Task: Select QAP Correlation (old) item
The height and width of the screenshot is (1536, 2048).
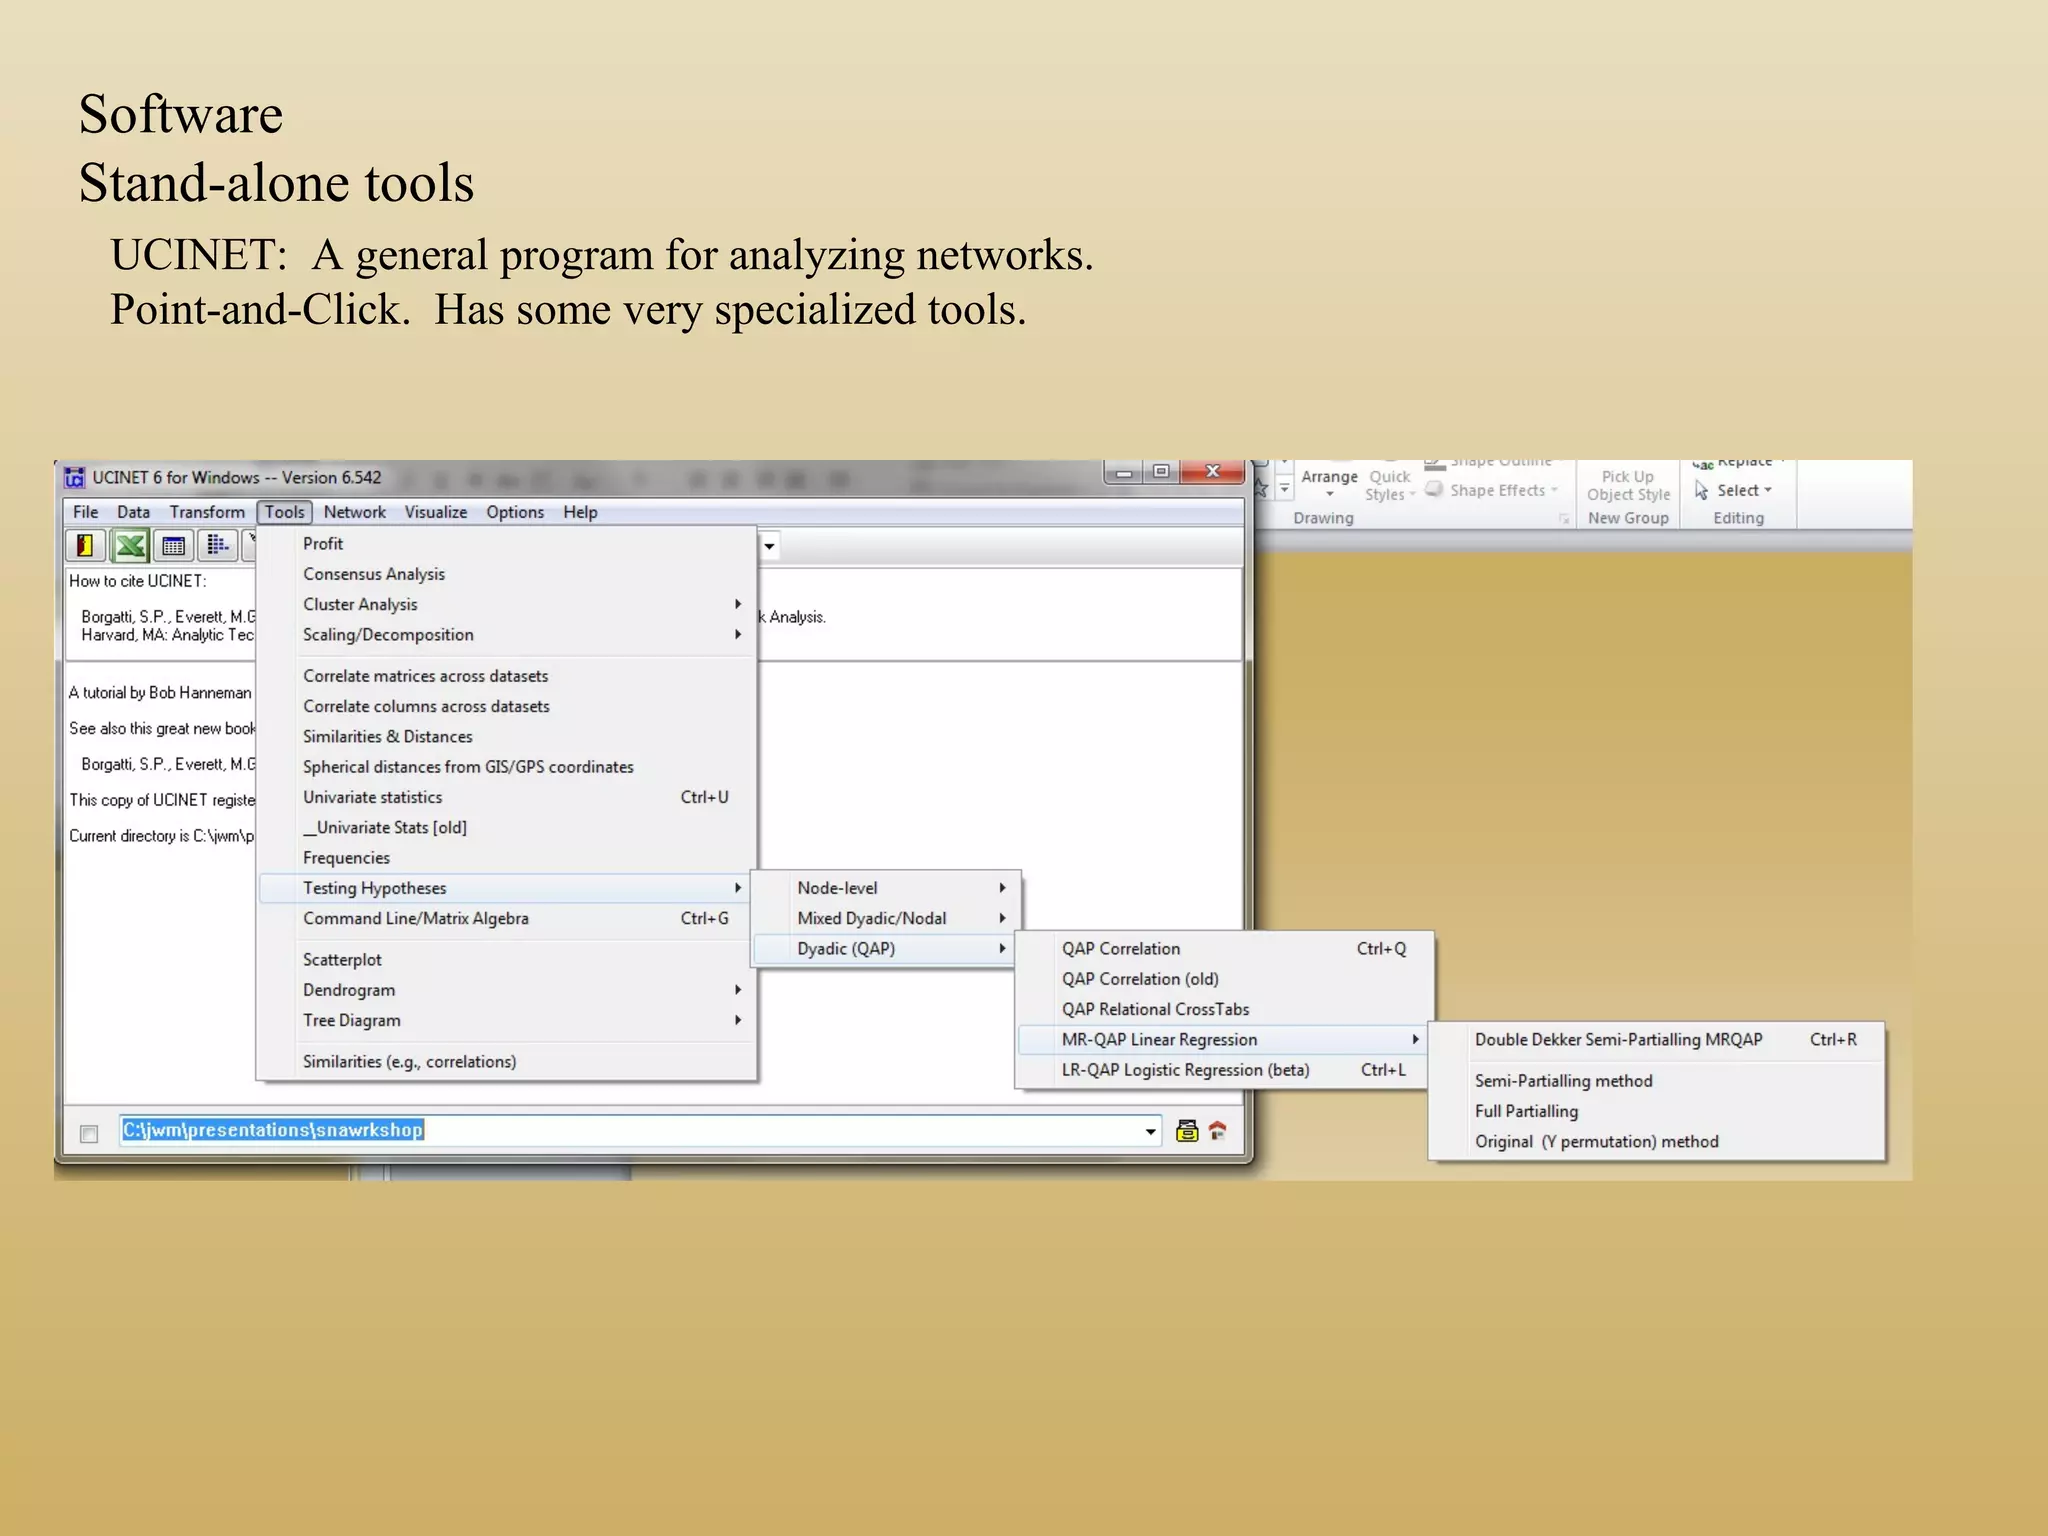Action: pyautogui.click(x=1225, y=979)
